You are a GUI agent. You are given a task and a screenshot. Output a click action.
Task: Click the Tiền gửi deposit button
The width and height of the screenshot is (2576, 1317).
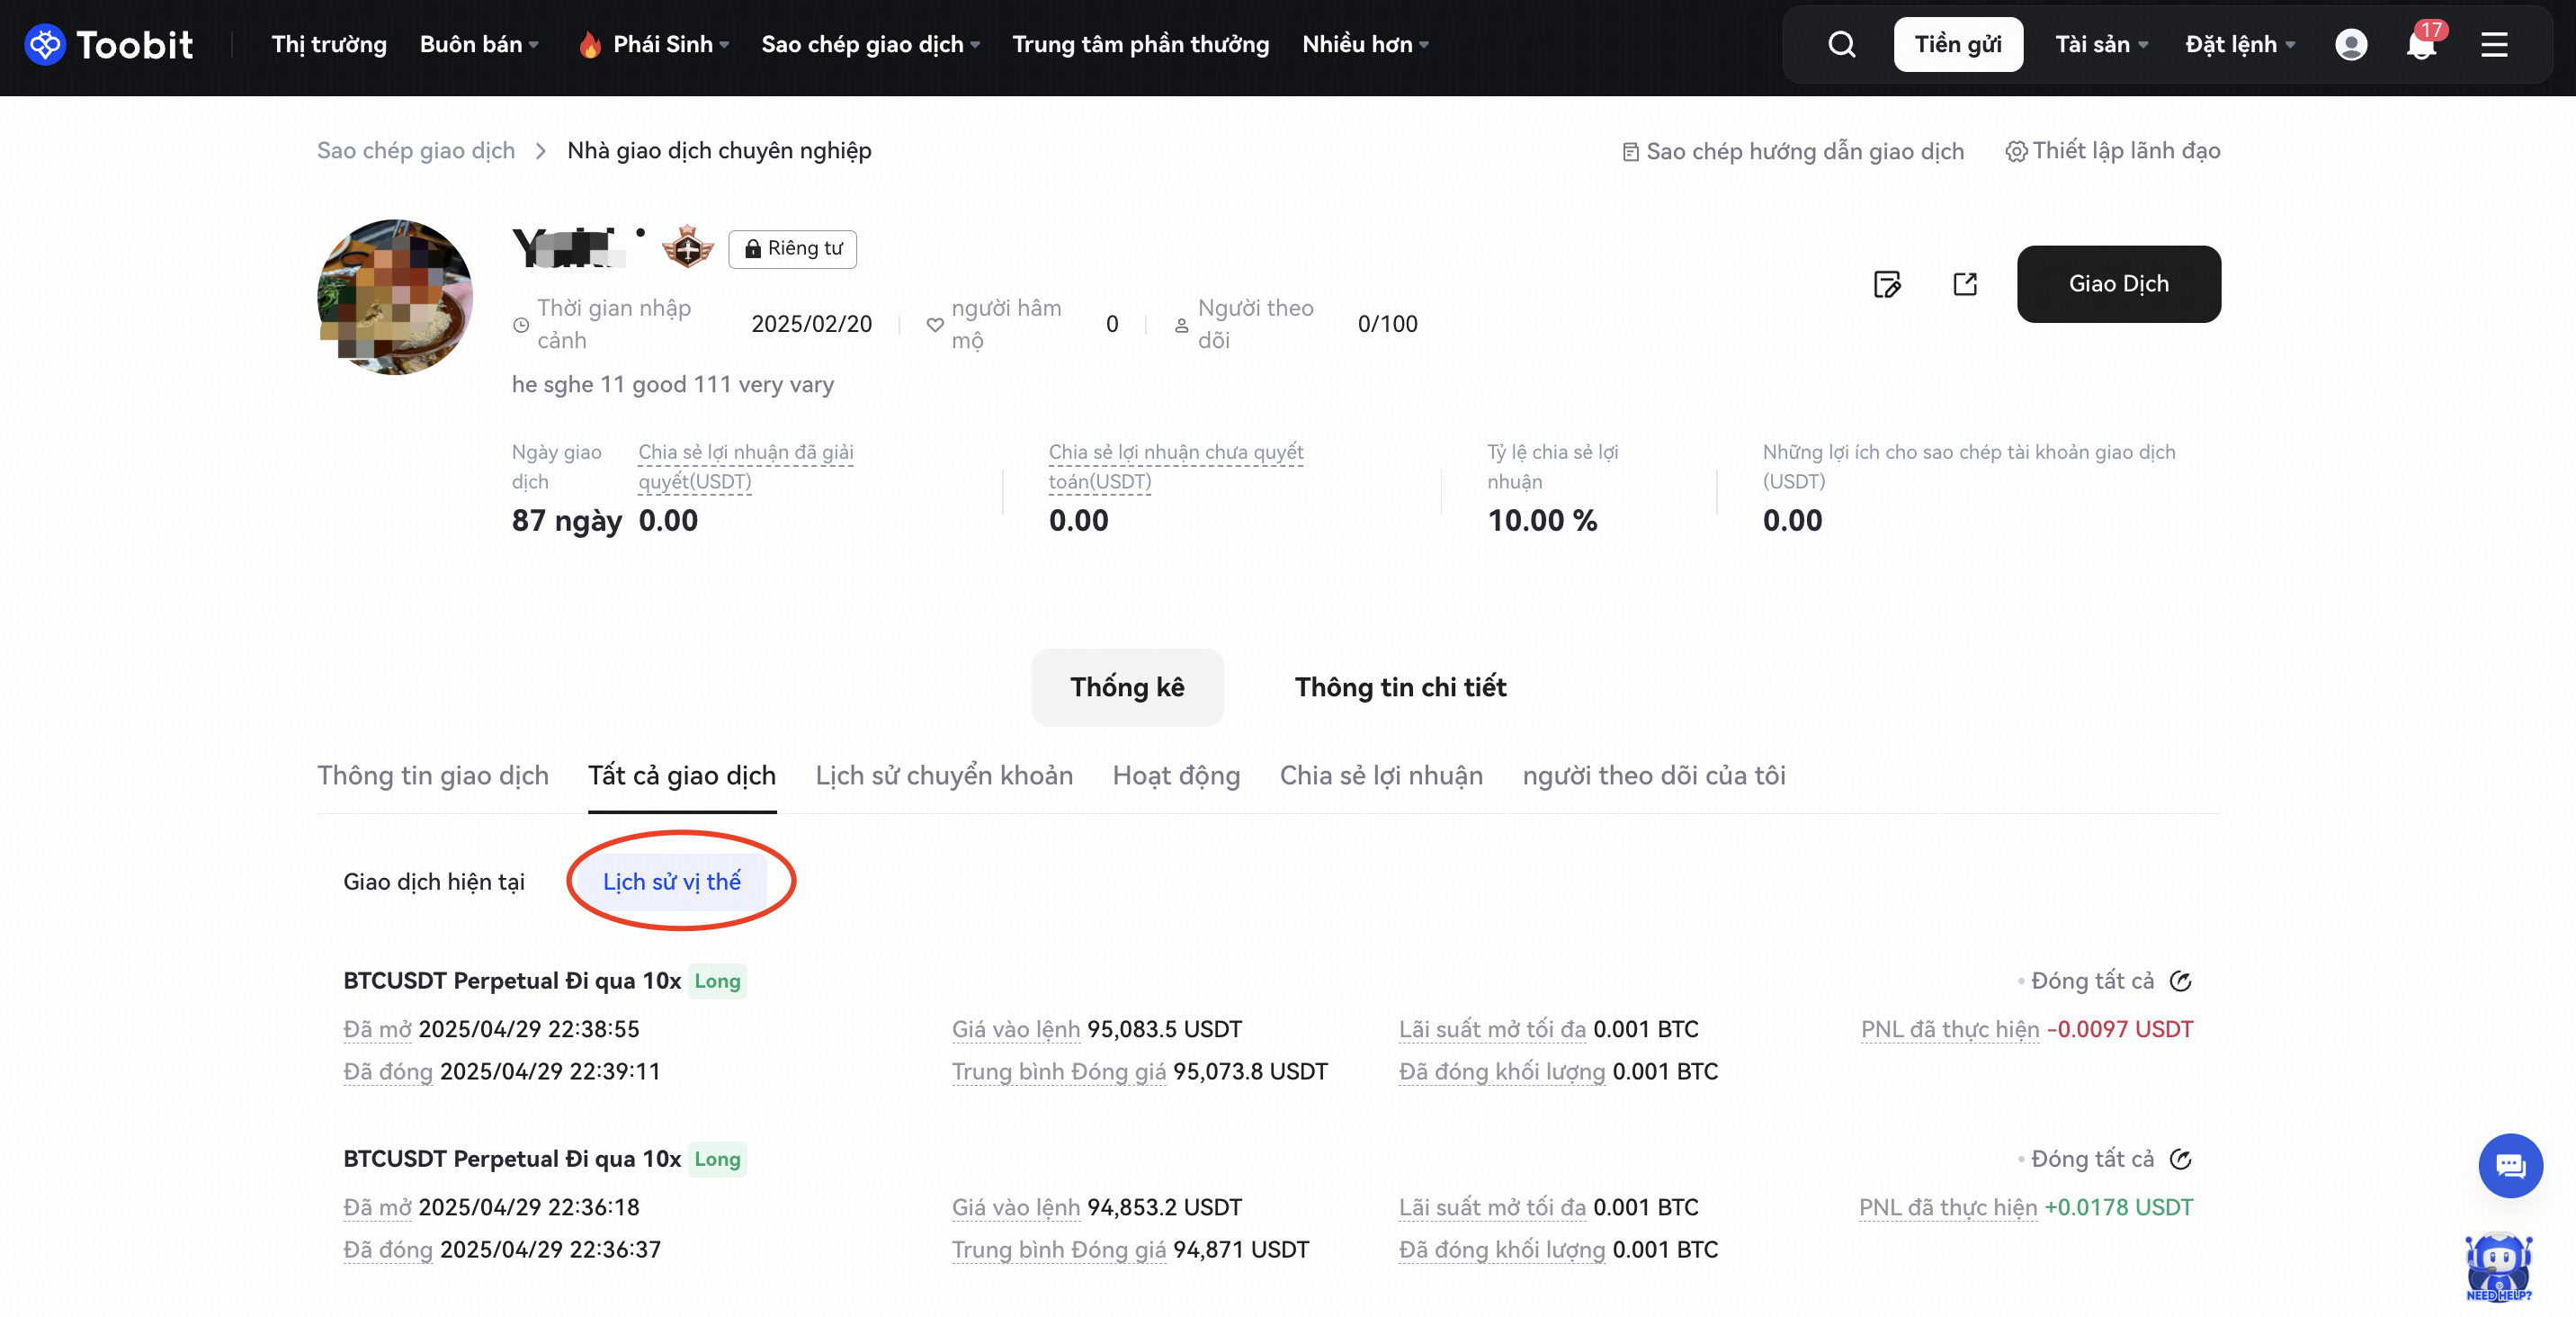(x=1957, y=45)
